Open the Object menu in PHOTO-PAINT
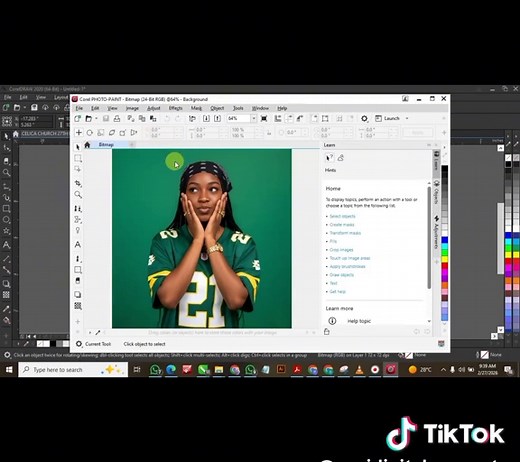The width and height of the screenshot is (520, 462). (217, 108)
